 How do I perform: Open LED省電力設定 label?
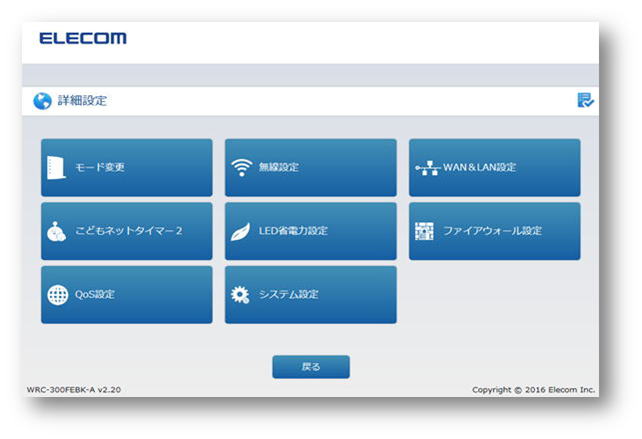pos(293,231)
